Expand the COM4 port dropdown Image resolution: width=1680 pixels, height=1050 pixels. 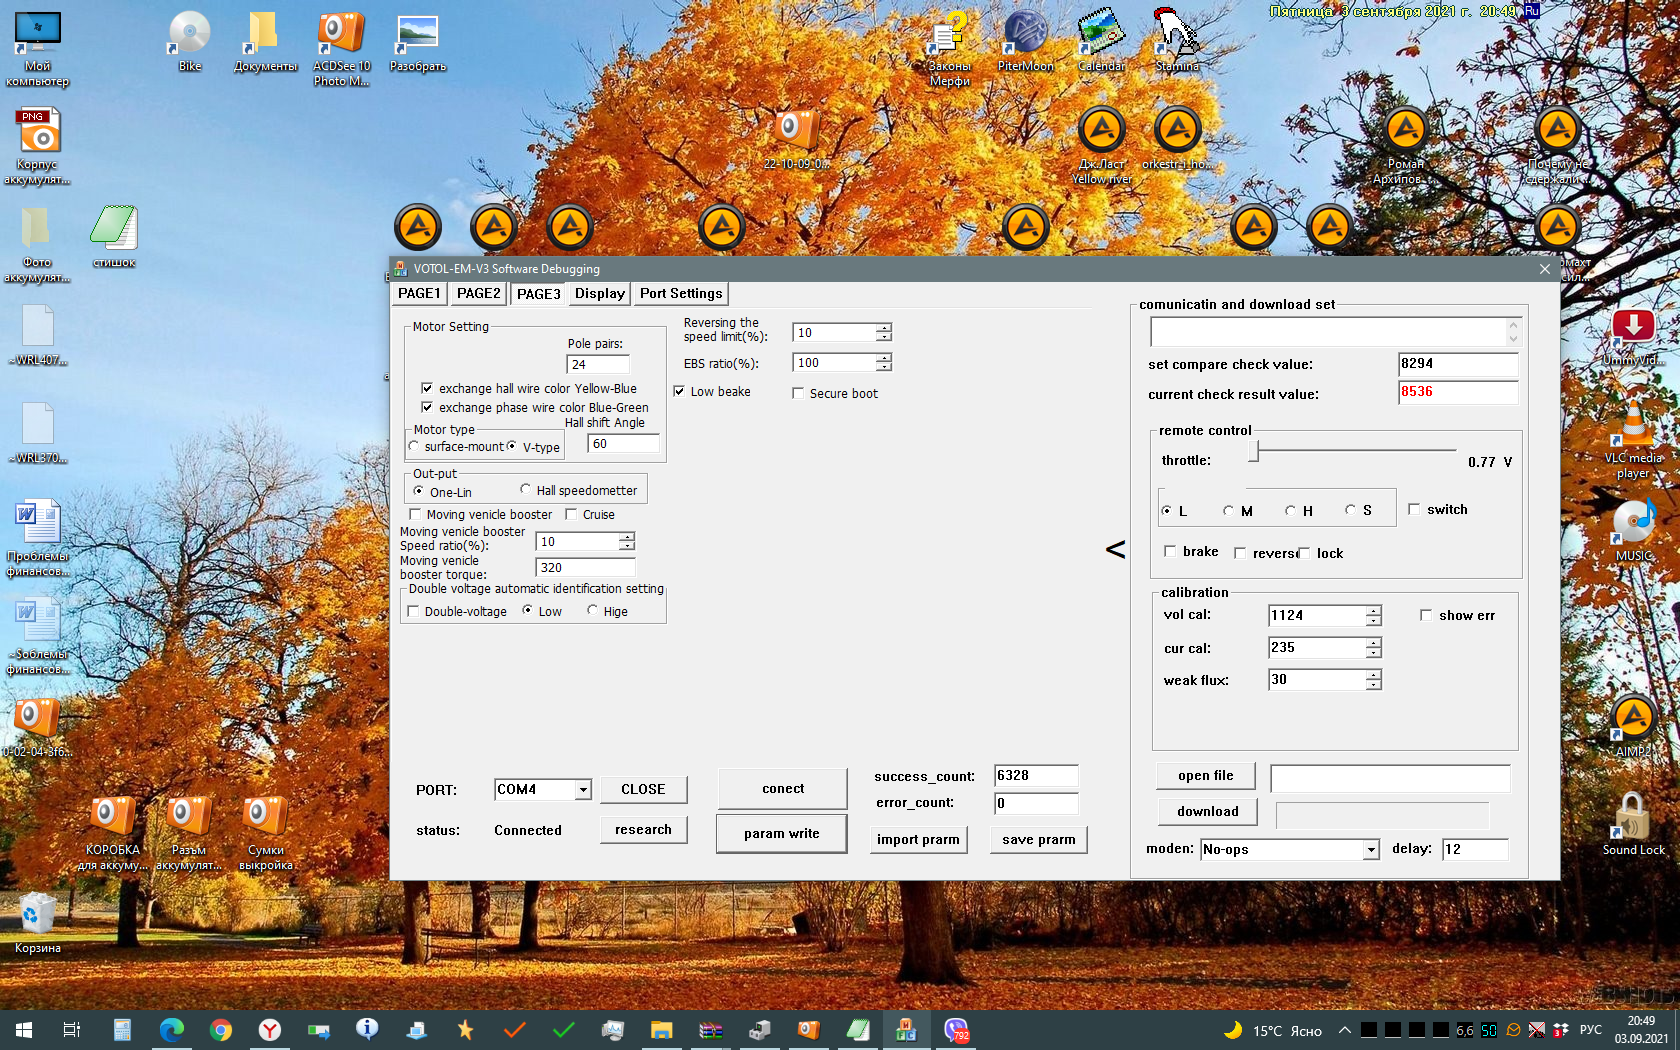(x=583, y=790)
